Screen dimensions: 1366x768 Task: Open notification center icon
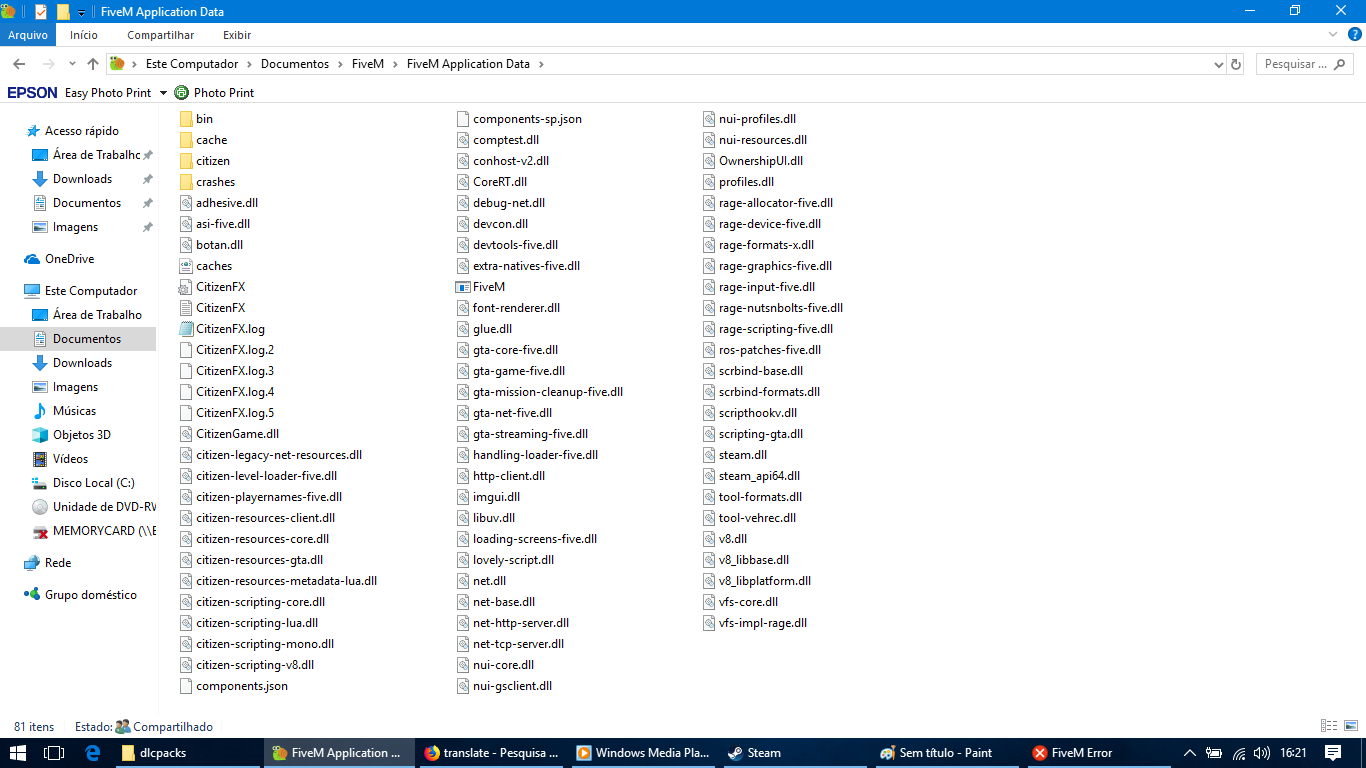(1333, 753)
